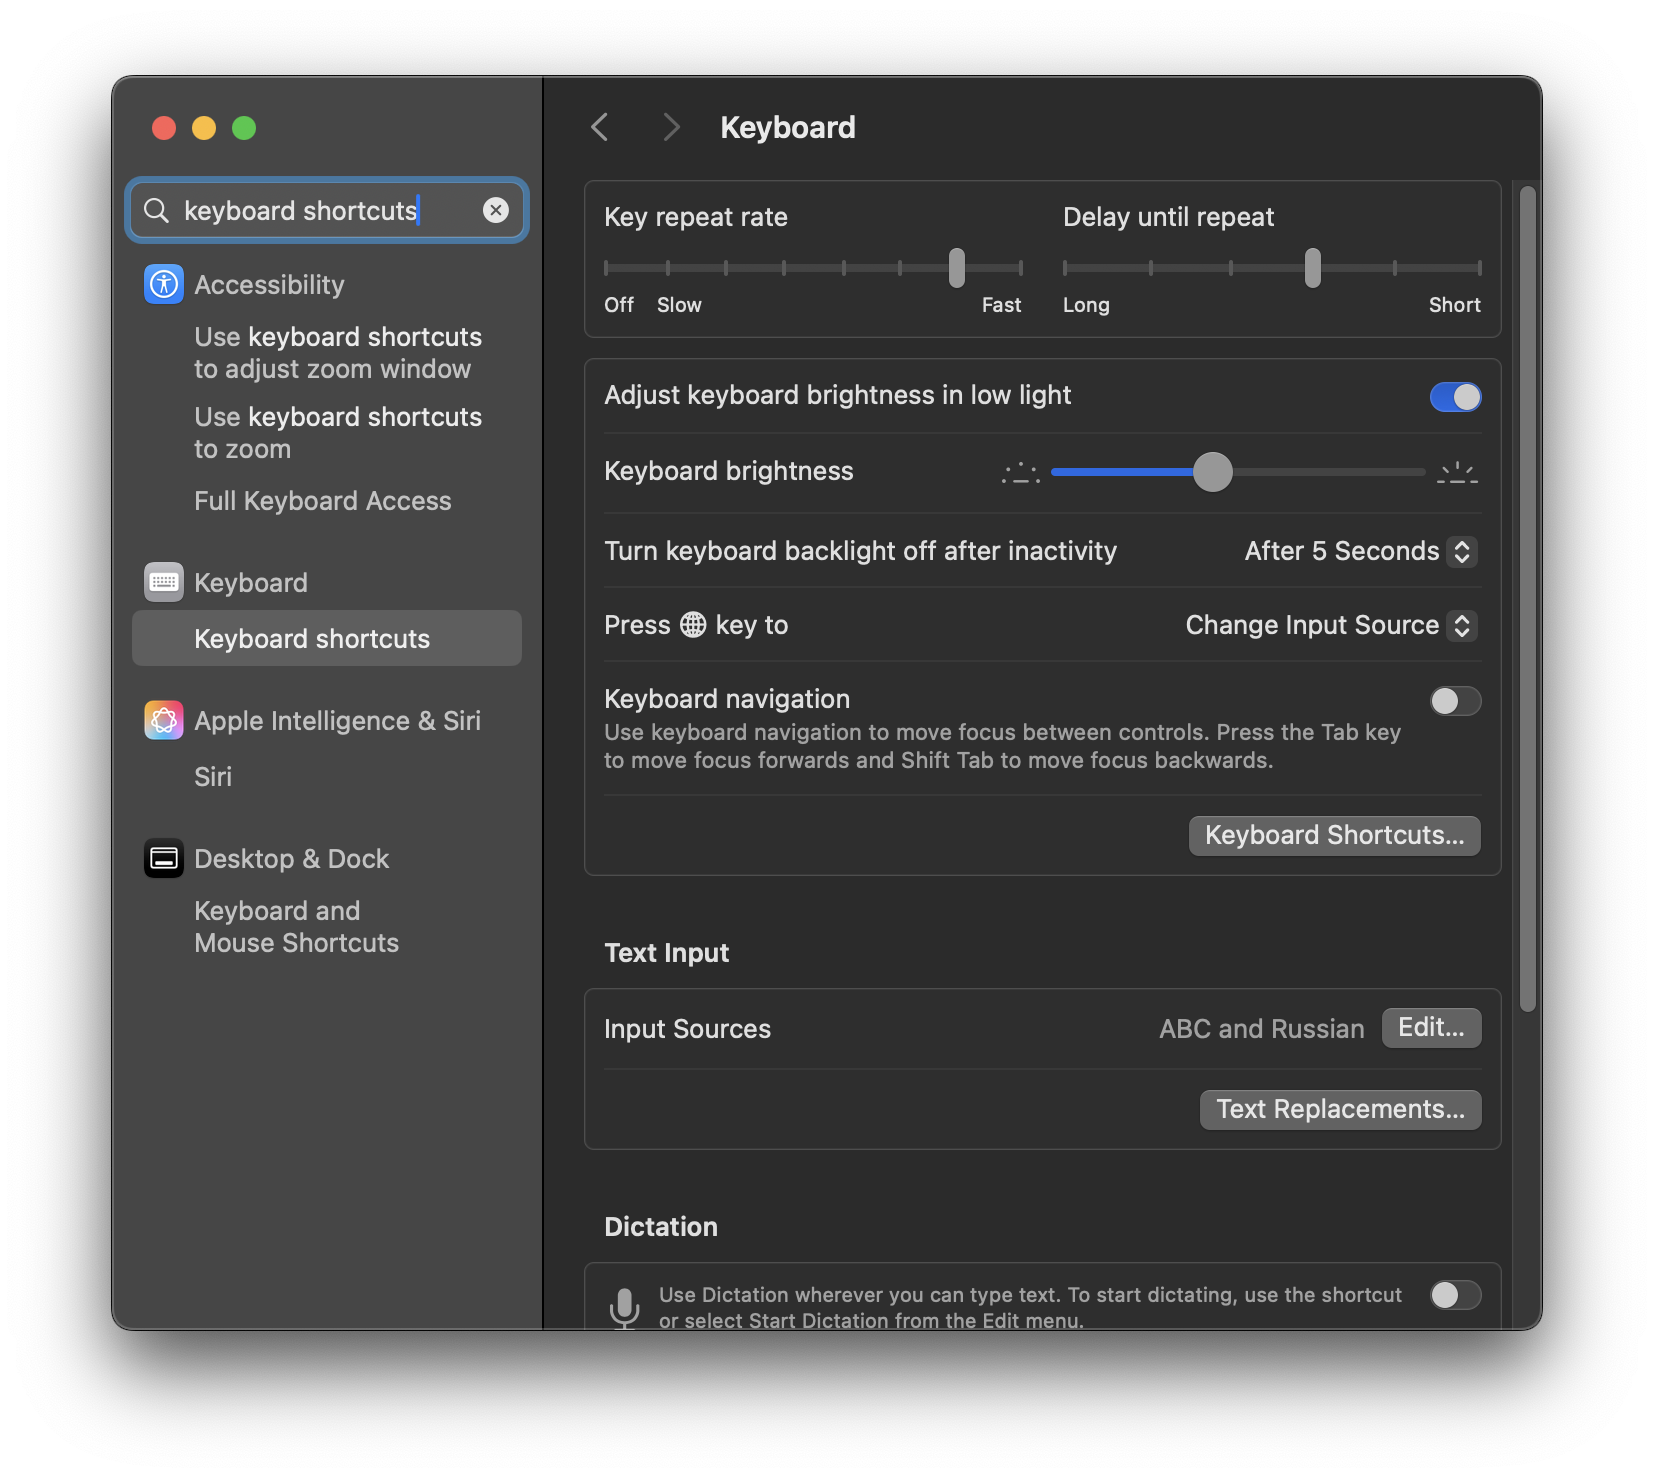The image size is (1654, 1478).
Task: Select the Accessibility heading in the sidebar
Action: tap(269, 285)
